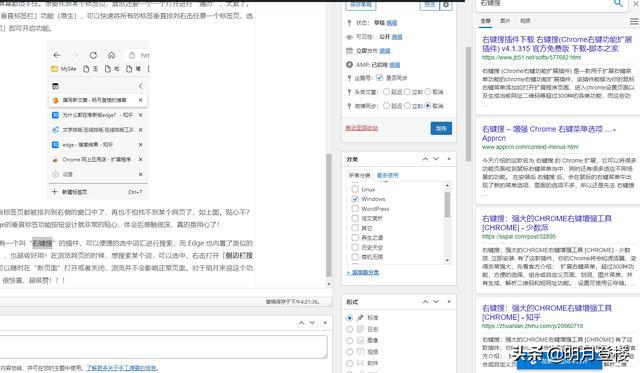
Task: Click the round AMP status icon
Action: (x=349, y=64)
